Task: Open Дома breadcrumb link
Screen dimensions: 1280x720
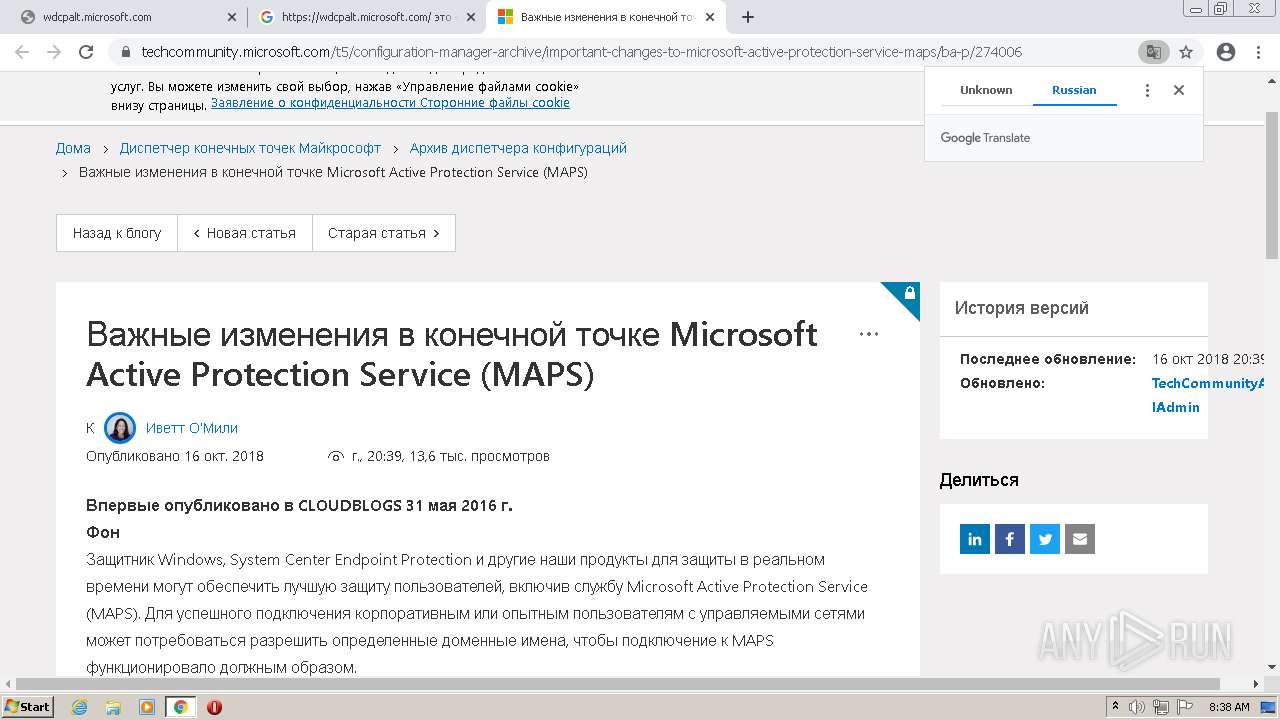Action: [73, 148]
